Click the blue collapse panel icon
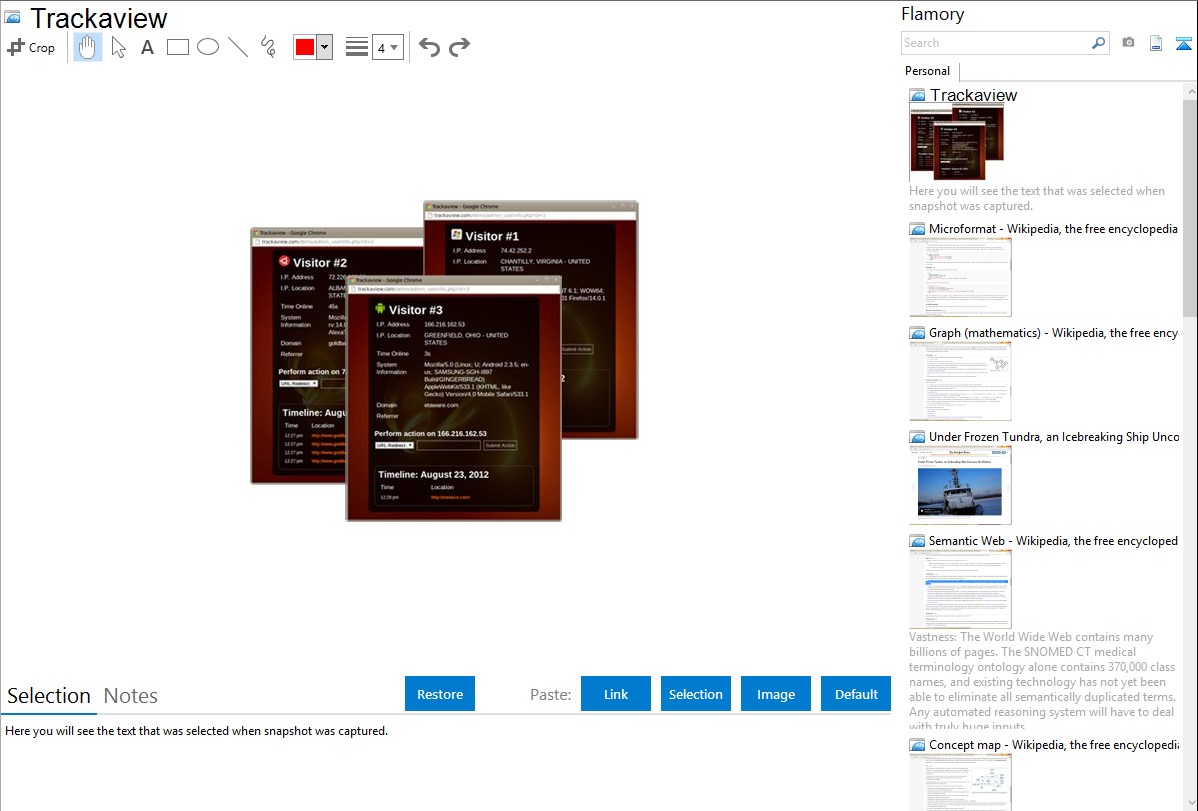 coord(1183,43)
